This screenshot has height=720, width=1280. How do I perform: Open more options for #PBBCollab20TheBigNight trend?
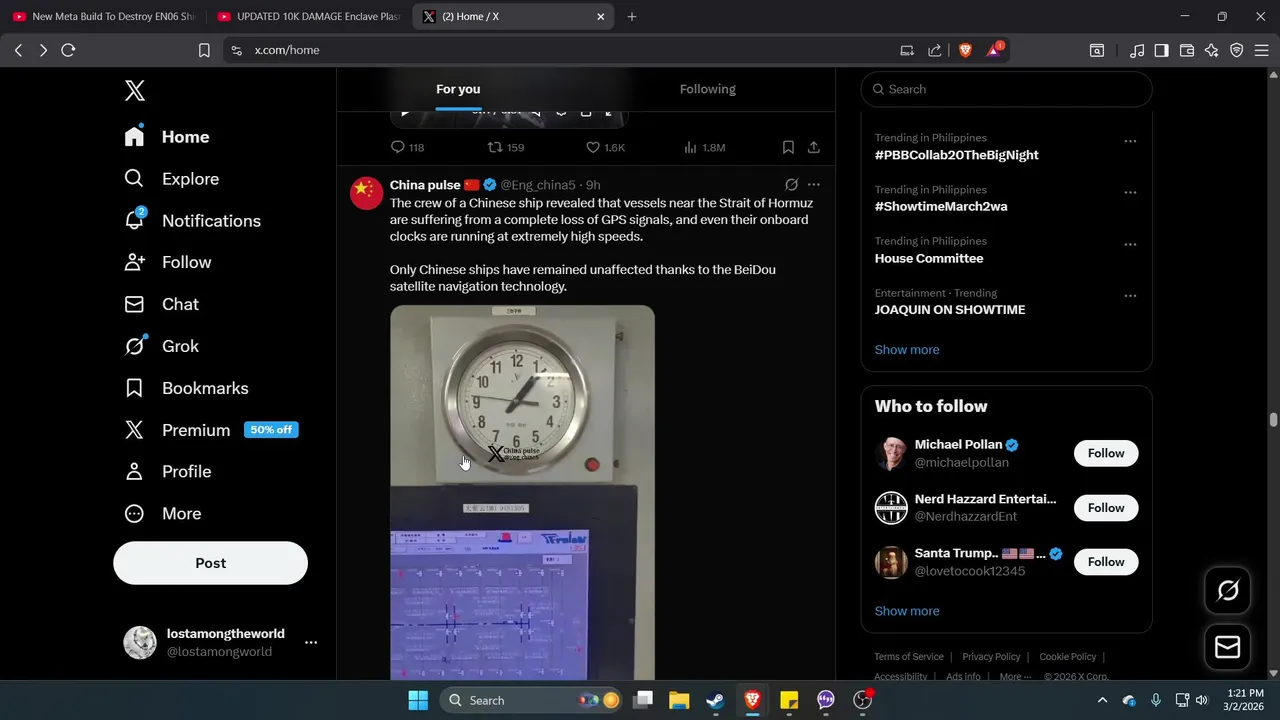[1130, 141]
